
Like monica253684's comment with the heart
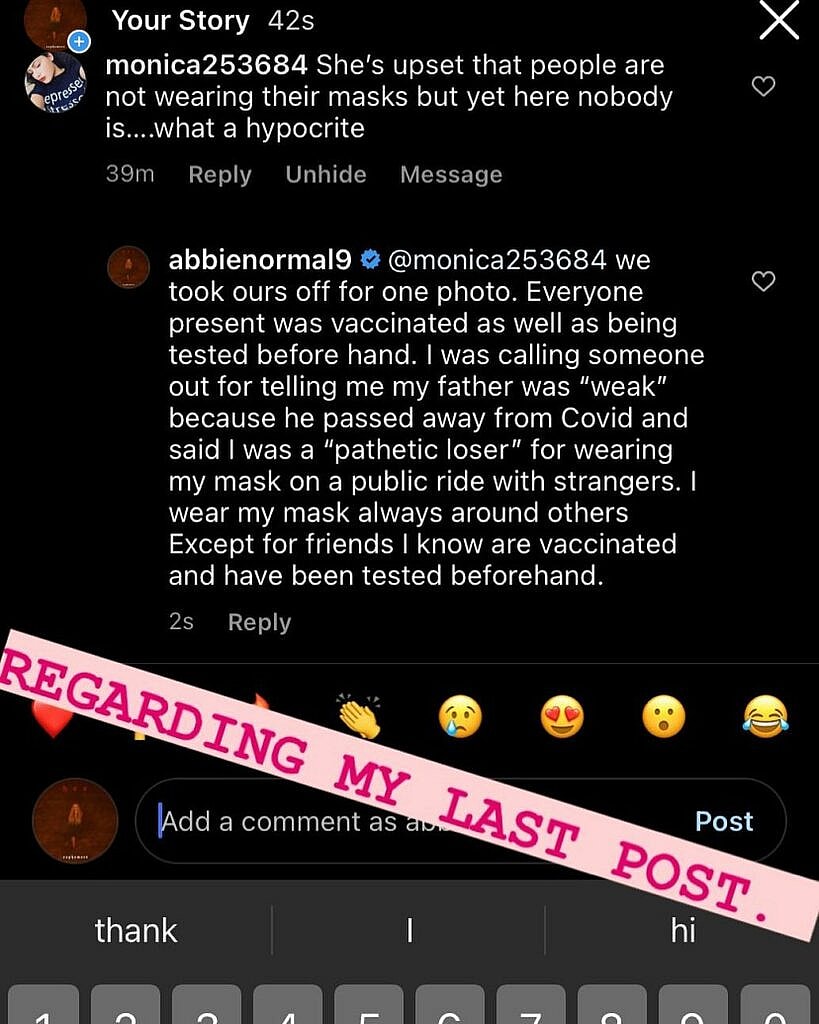pos(763,87)
